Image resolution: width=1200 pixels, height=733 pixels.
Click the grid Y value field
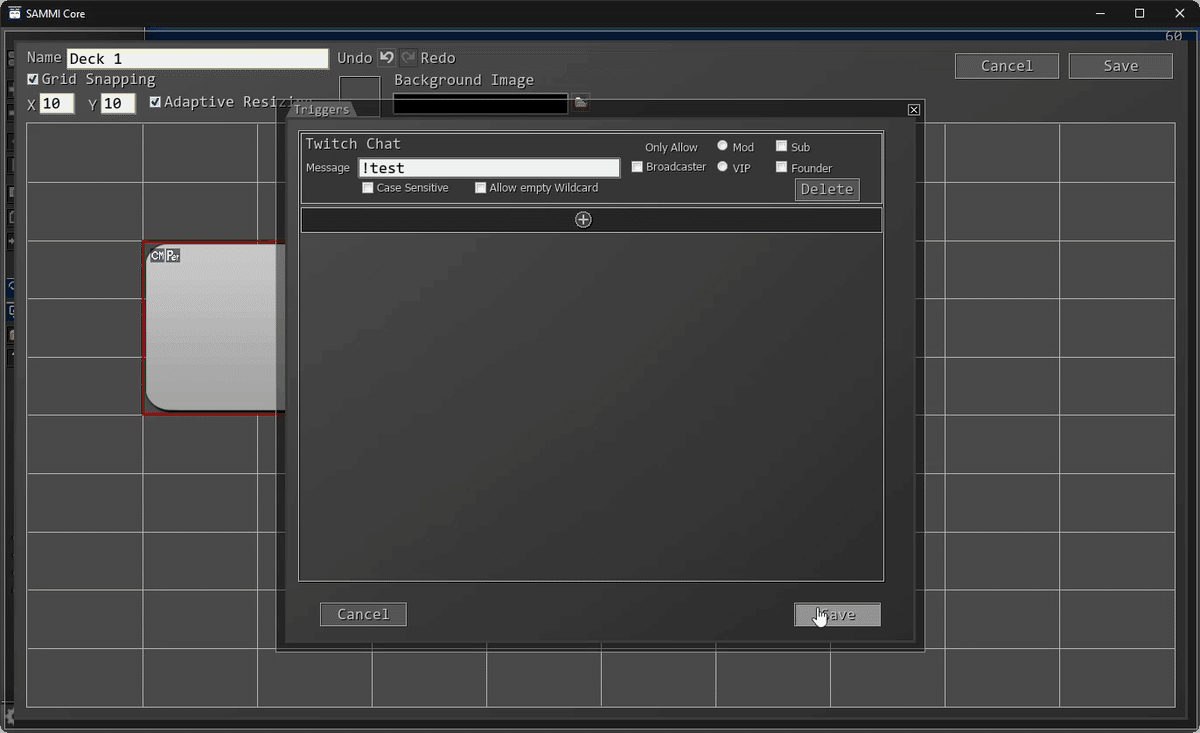point(118,104)
